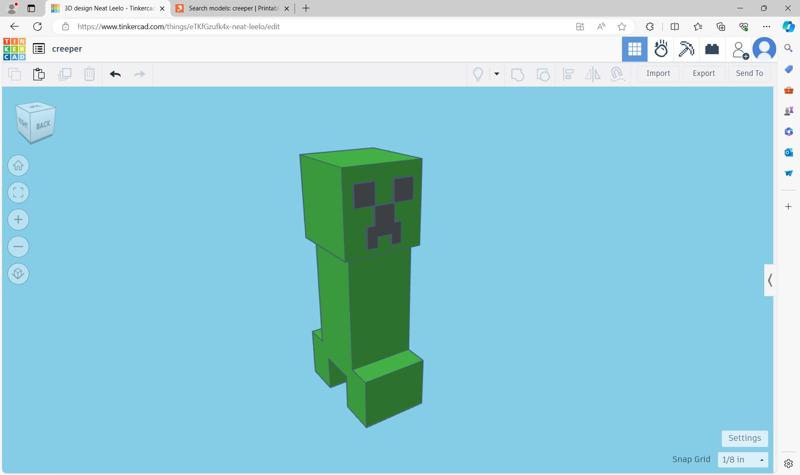The width and height of the screenshot is (800, 475).
Task: Open browser read aloud icon
Action: tap(601, 27)
